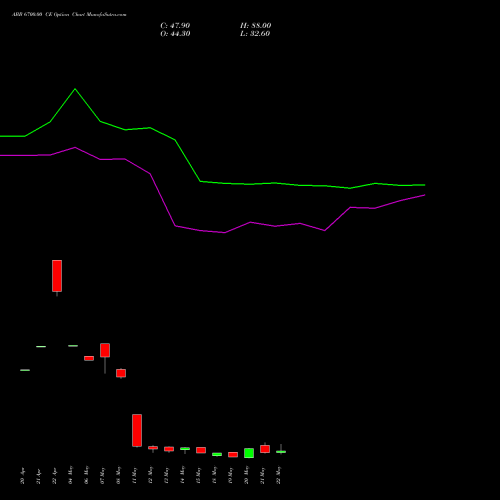Select the 07 May date label

point(102,475)
